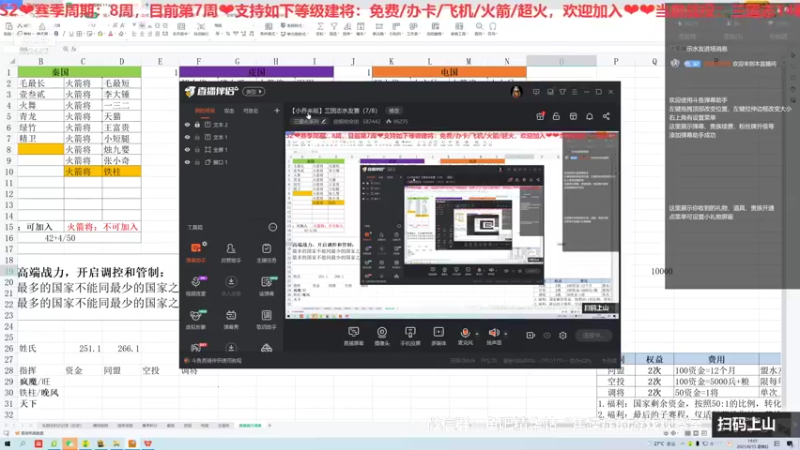This screenshot has width=800, height=450.
Task: Click the purple merged header cell
Action: pyautogui.click(x=256, y=72)
